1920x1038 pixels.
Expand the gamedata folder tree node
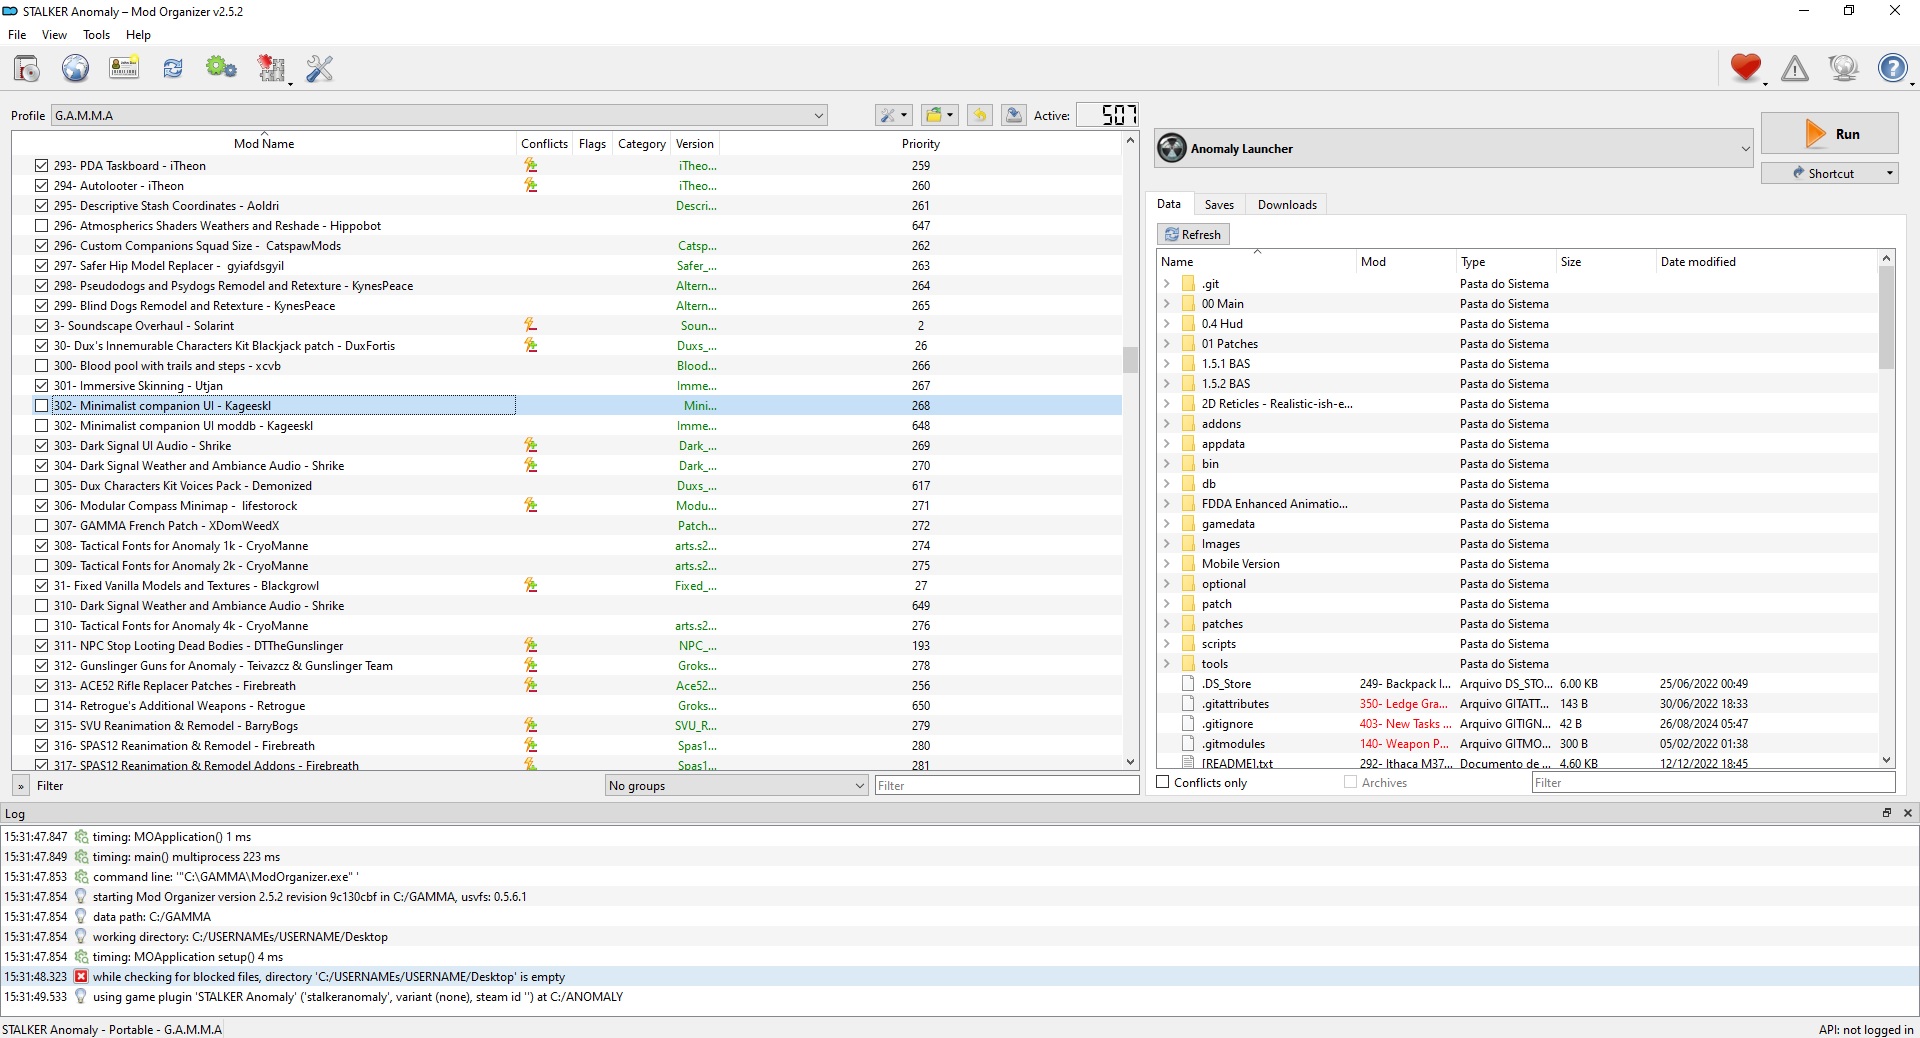coord(1167,524)
